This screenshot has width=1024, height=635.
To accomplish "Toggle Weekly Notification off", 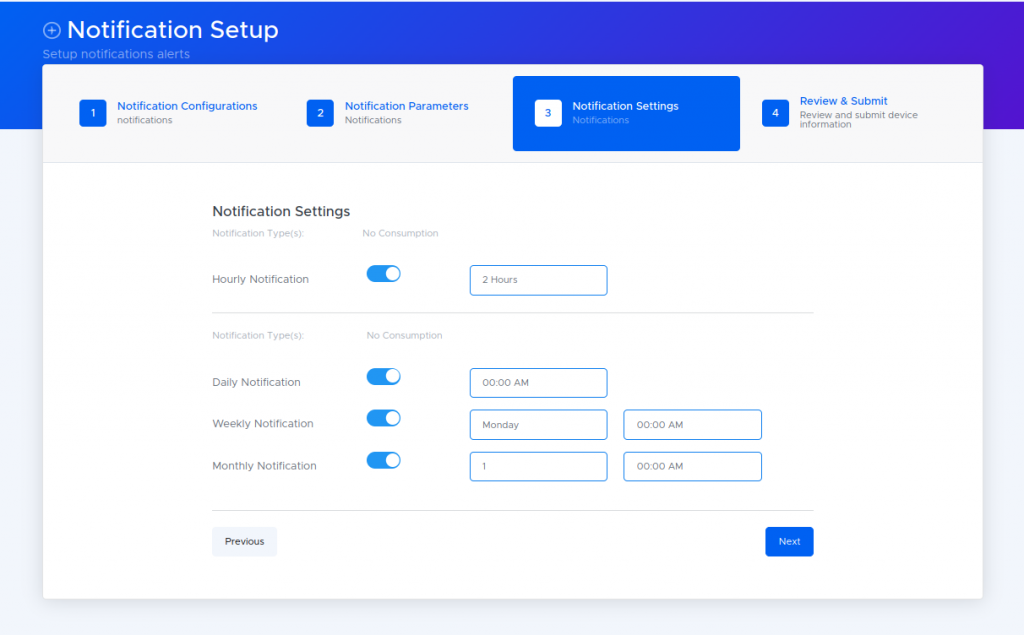I will click(383, 418).
